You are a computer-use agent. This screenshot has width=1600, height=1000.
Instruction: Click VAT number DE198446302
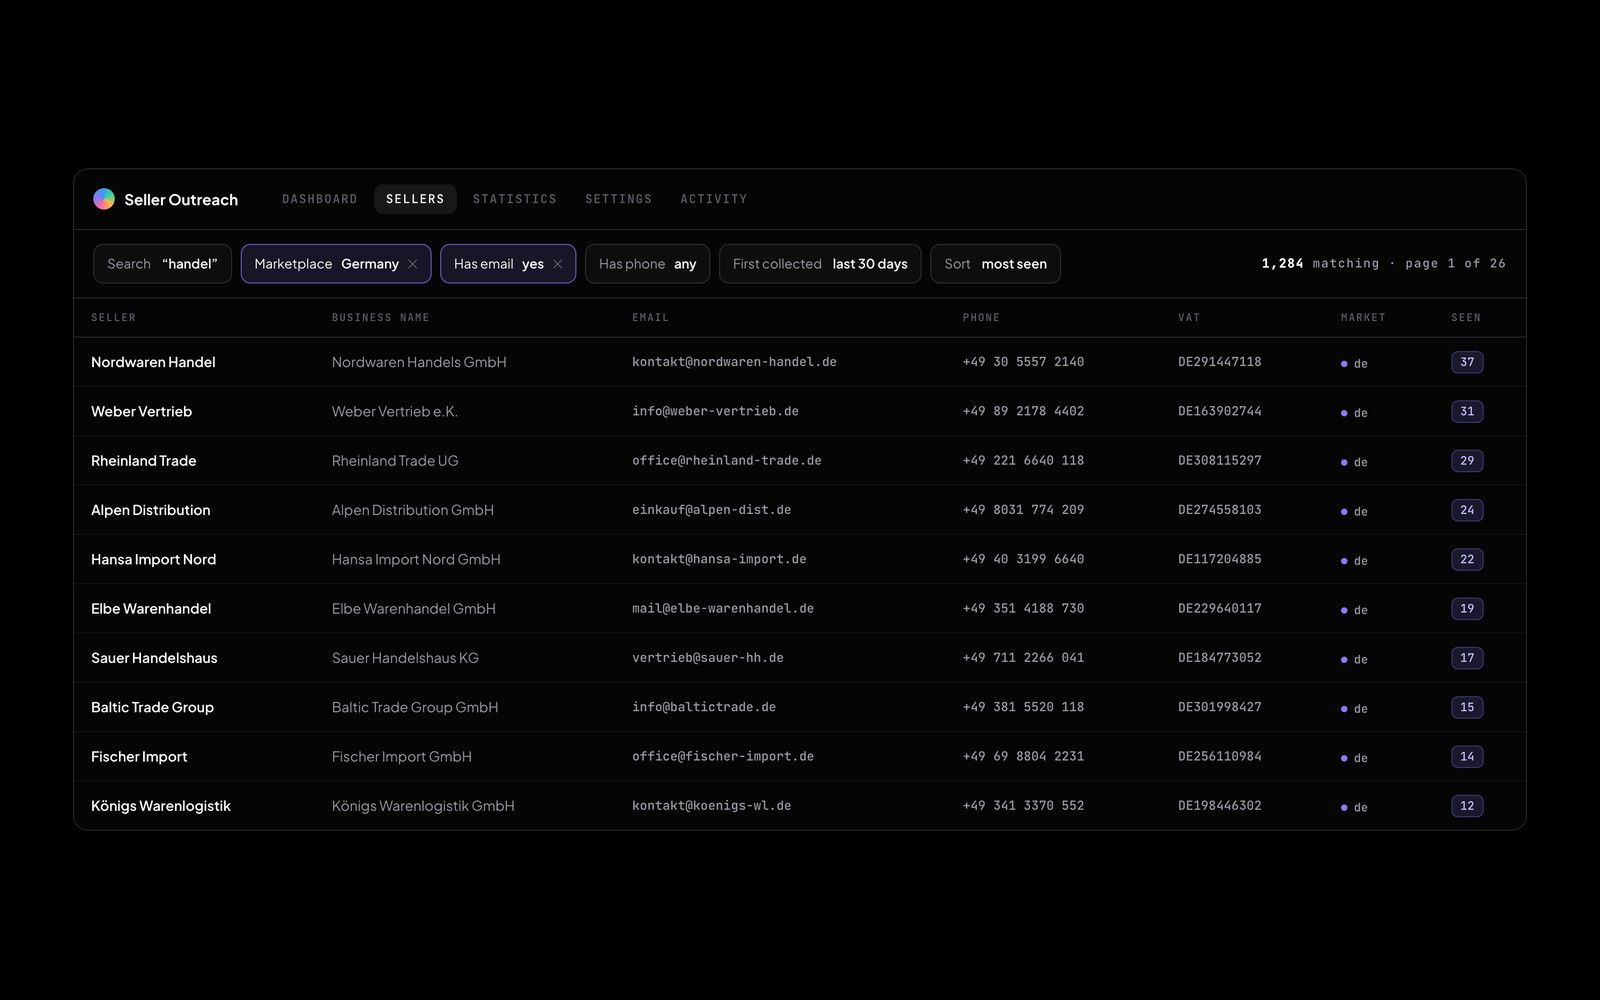tap(1220, 806)
